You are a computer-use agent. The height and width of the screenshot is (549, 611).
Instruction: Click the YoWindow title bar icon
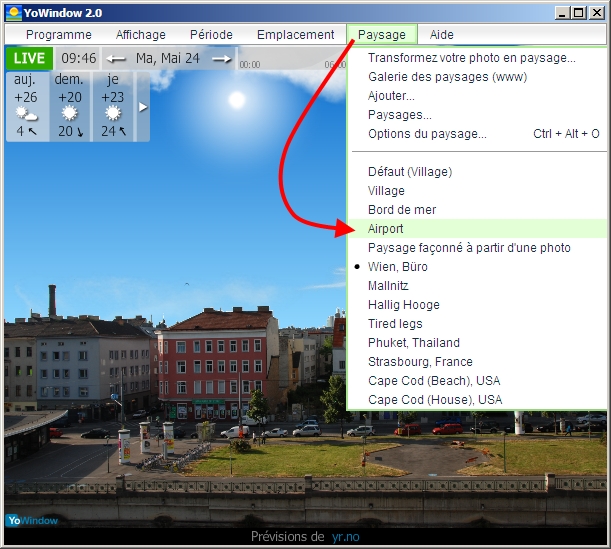point(14,13)
